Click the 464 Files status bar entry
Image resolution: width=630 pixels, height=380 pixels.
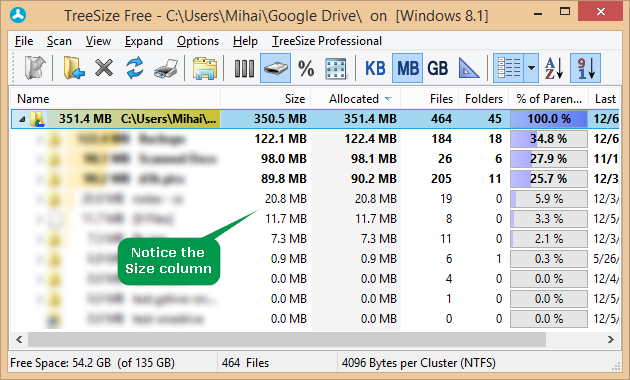click(x=245, y=363)
